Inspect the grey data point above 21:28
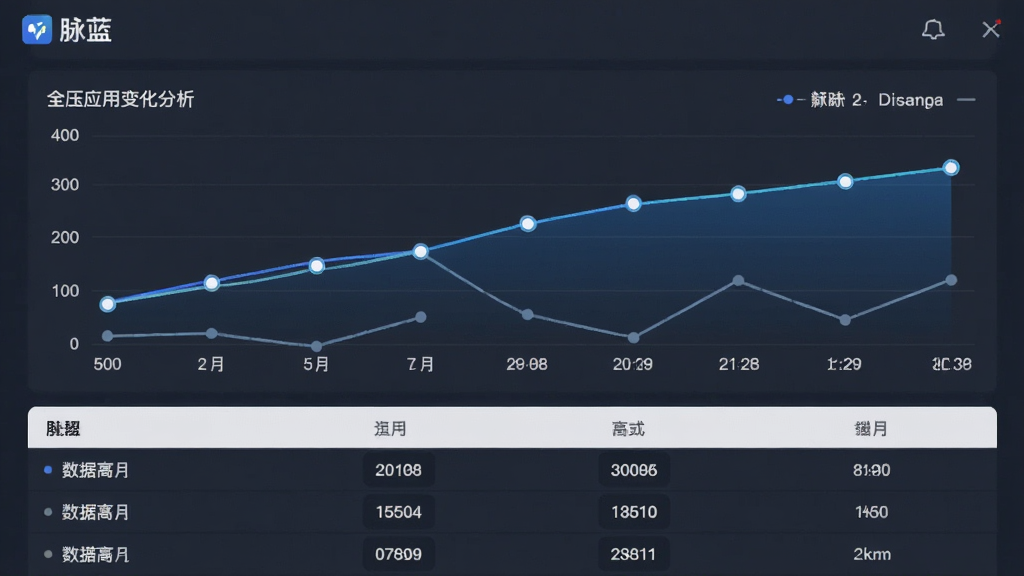Viewport: 1024px width, 576px height. point(738,280)
